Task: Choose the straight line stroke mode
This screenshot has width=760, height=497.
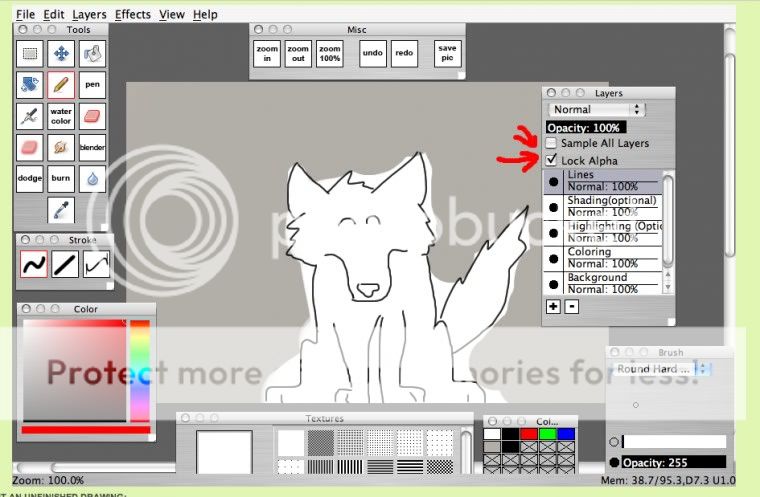Action: [66, 264]
